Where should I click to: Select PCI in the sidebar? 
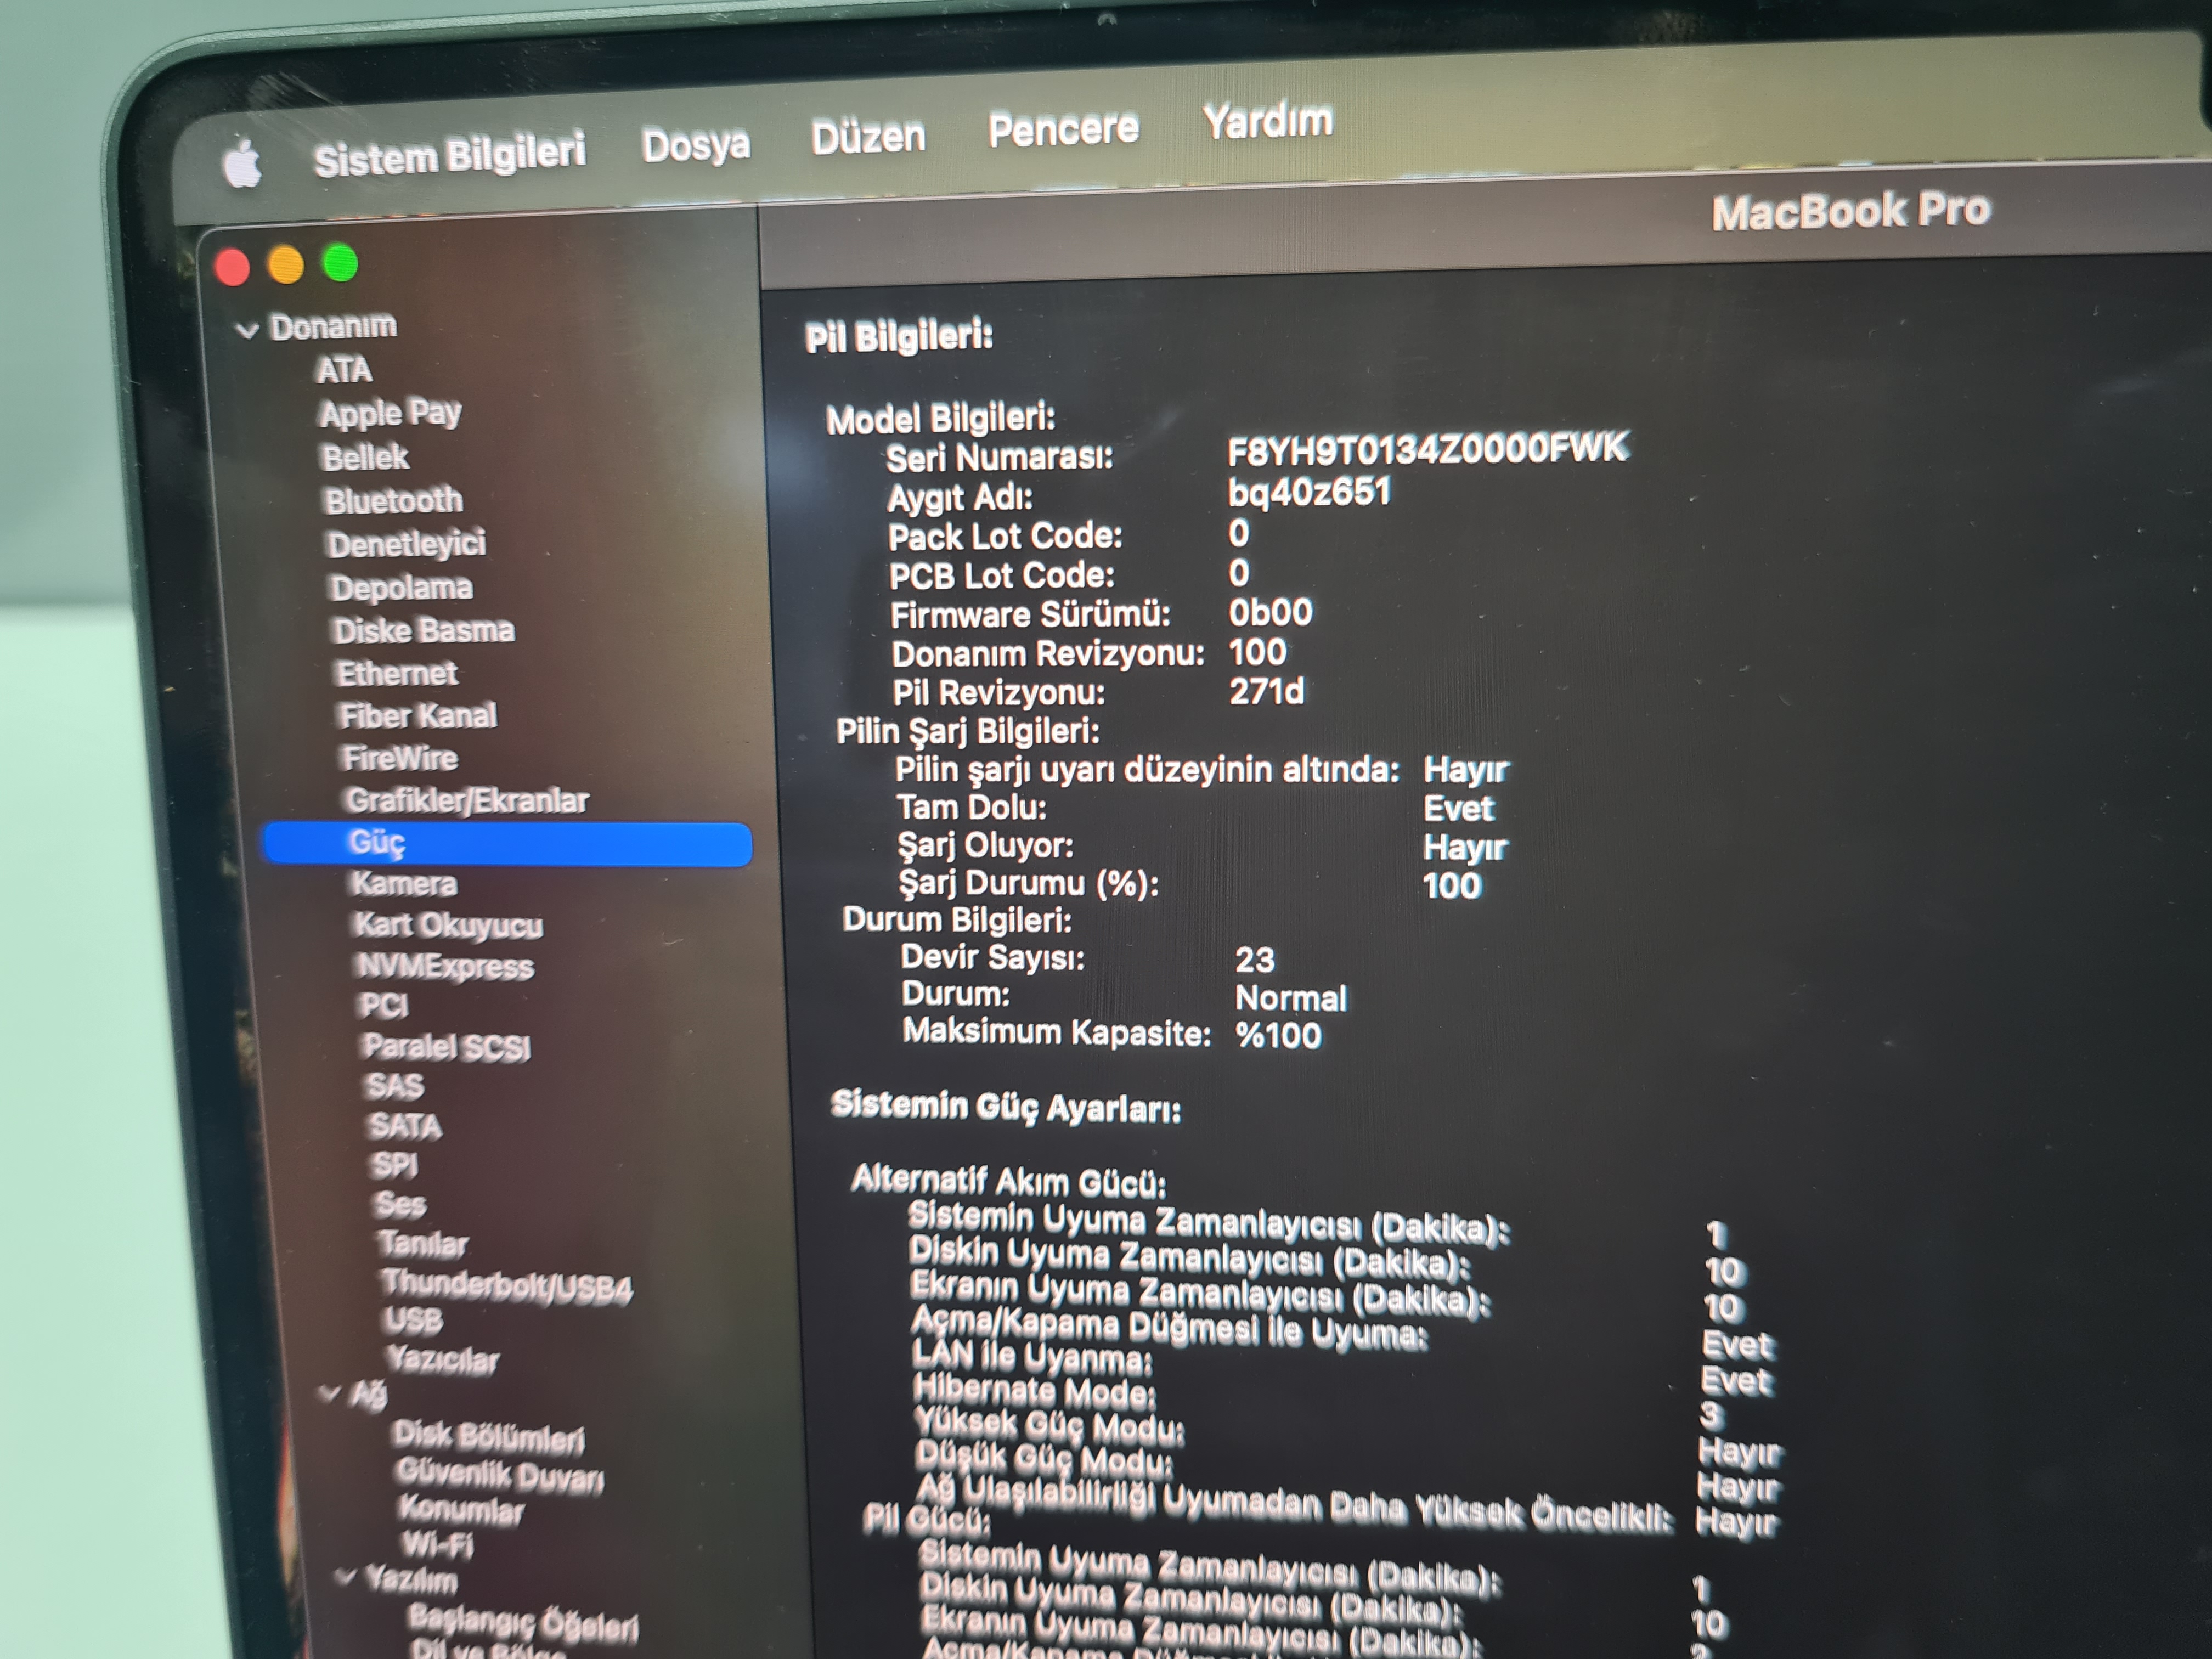tap(384, 1005)
